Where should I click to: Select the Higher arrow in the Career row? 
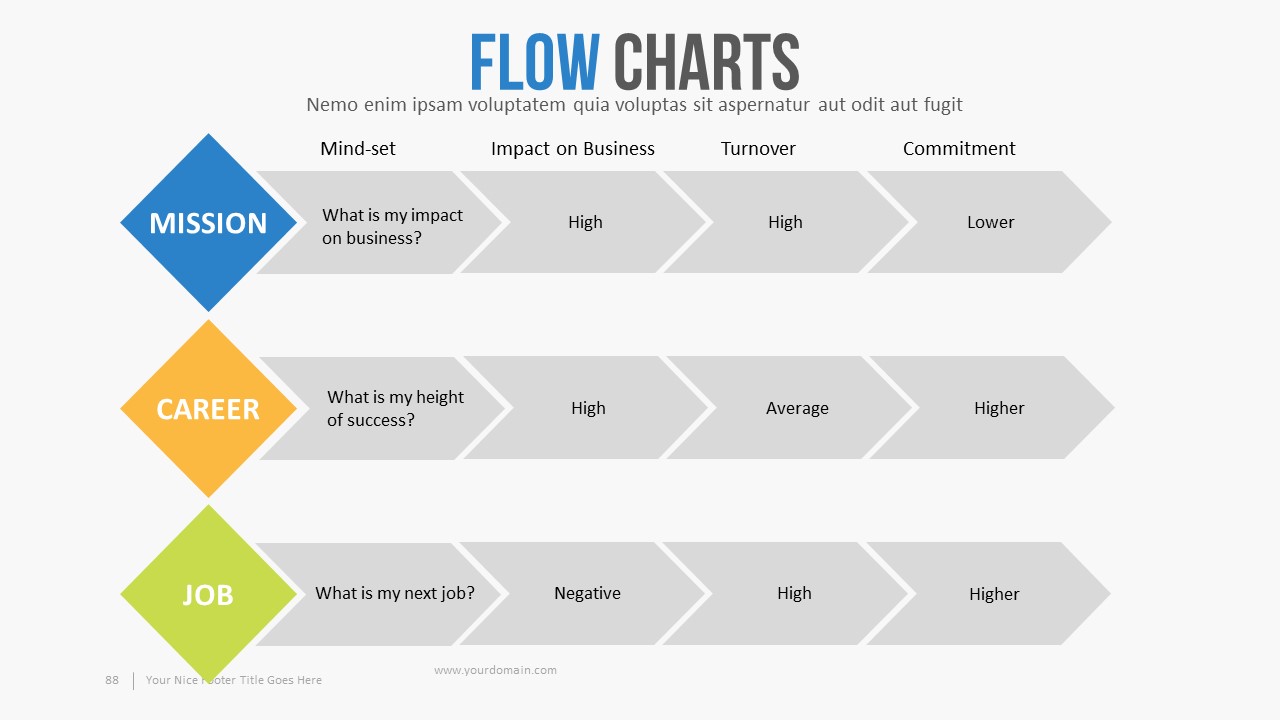point(999,408)
